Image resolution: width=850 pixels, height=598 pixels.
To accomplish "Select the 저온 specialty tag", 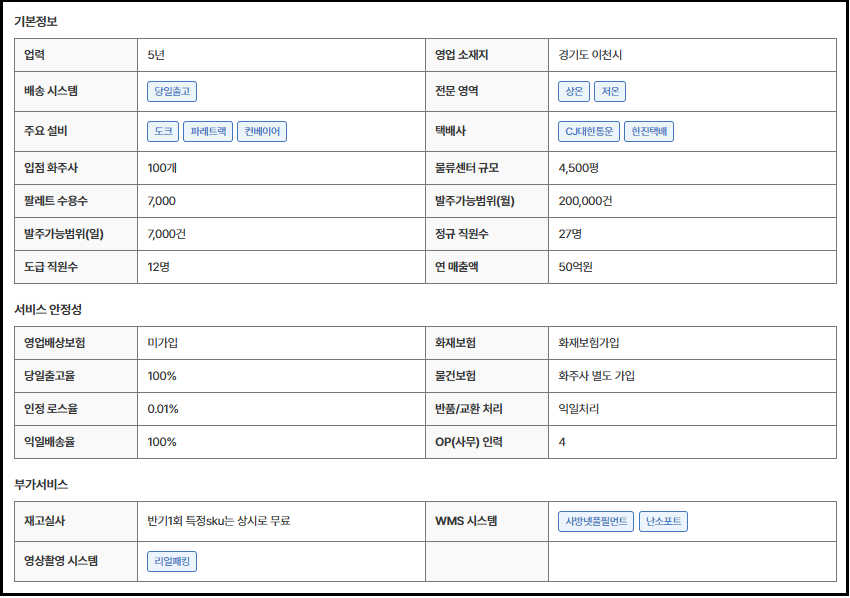I will coord(610,92).
